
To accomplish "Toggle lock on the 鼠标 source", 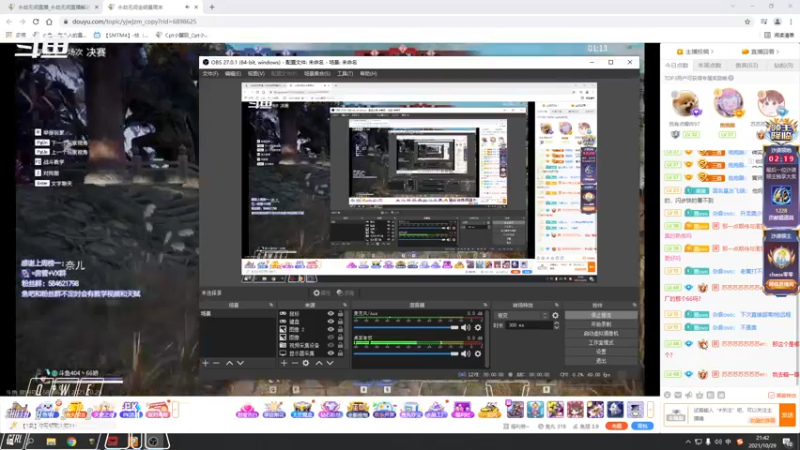I will [x=340, y=314].
